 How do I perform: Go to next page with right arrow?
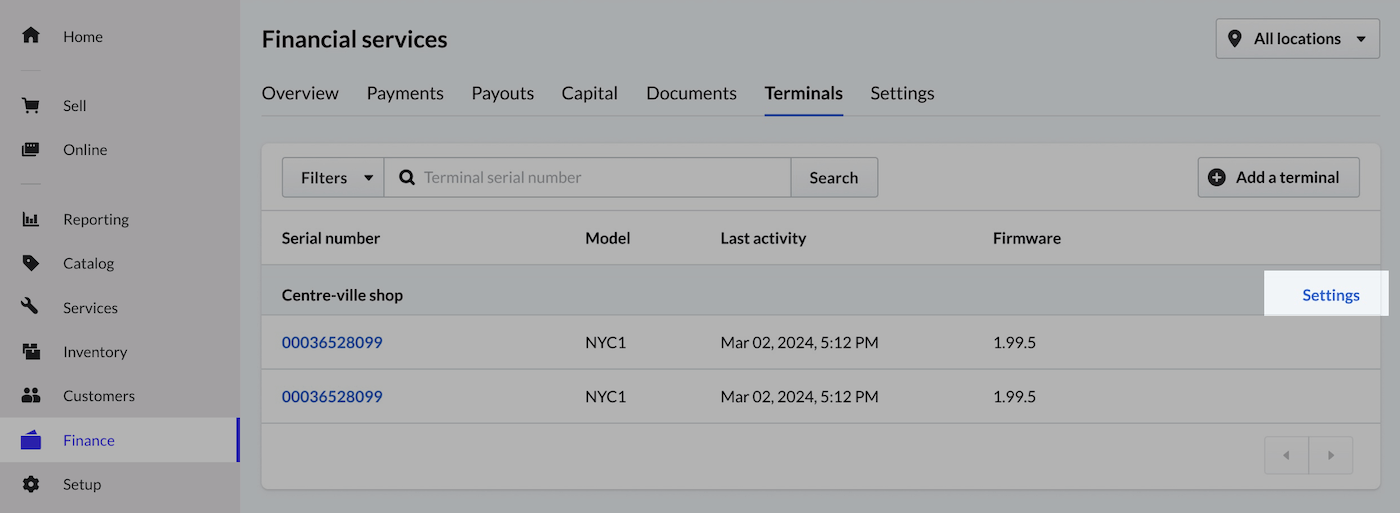[x=1330, y=455]
